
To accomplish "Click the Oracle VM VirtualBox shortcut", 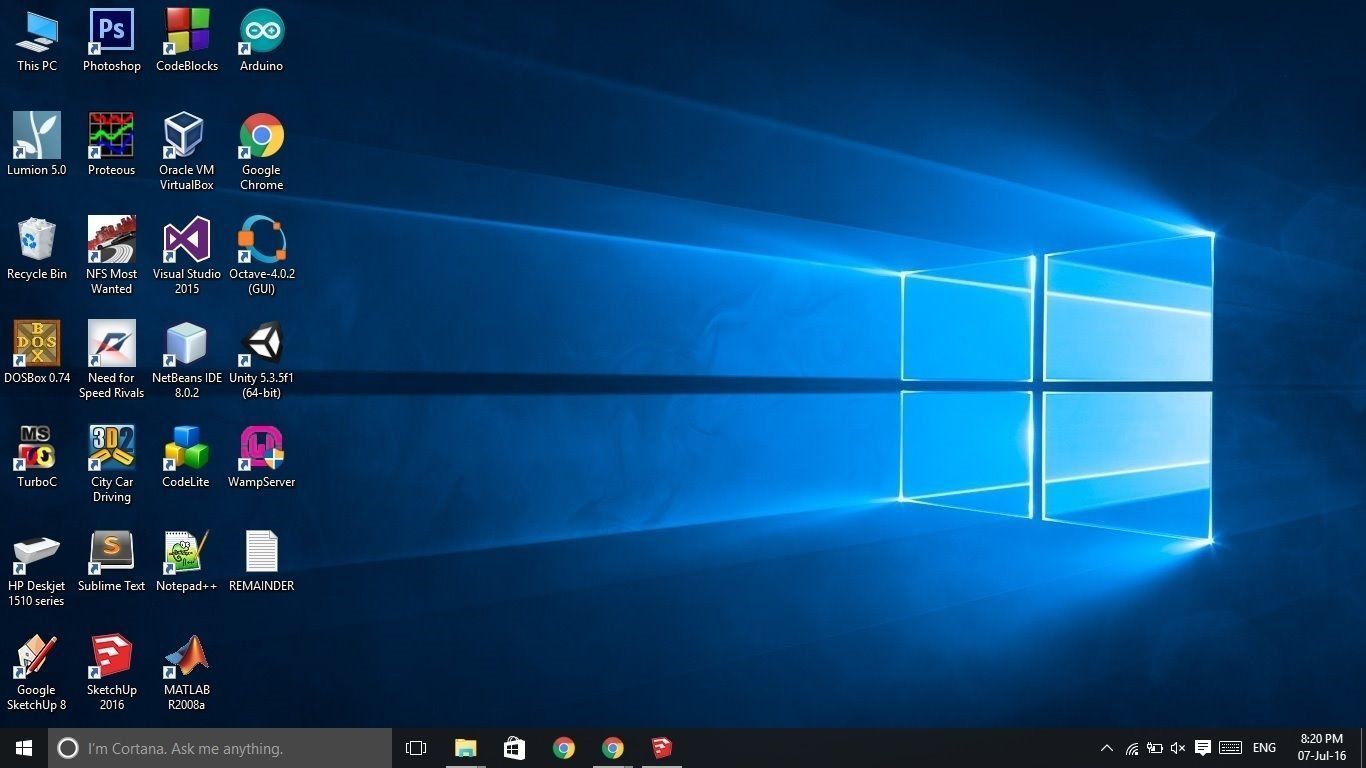I will point(186,151).
